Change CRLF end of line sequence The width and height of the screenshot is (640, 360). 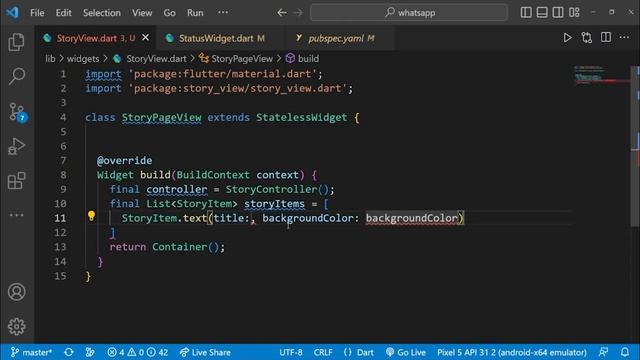[323, 352]
